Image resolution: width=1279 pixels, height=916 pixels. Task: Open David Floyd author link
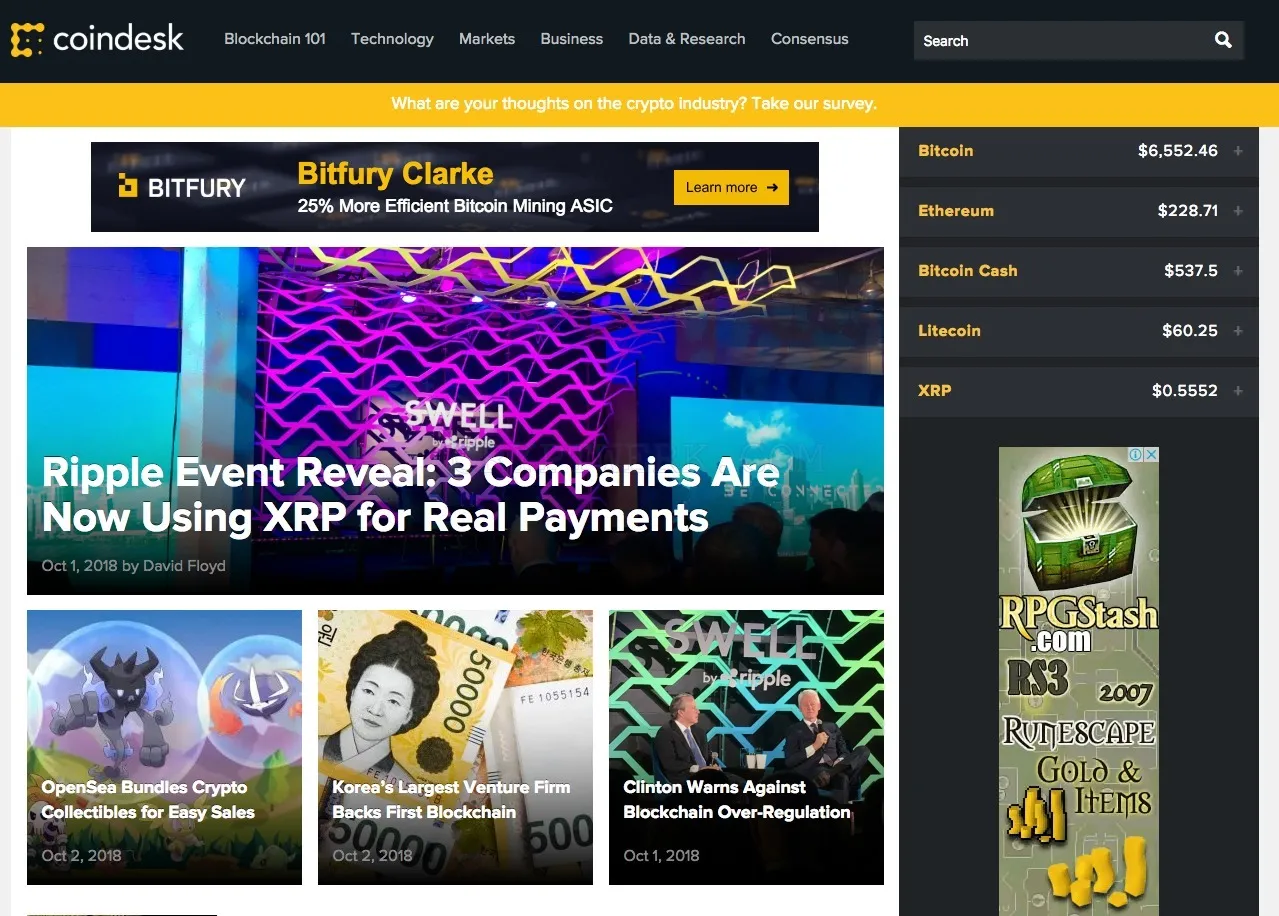184,566
